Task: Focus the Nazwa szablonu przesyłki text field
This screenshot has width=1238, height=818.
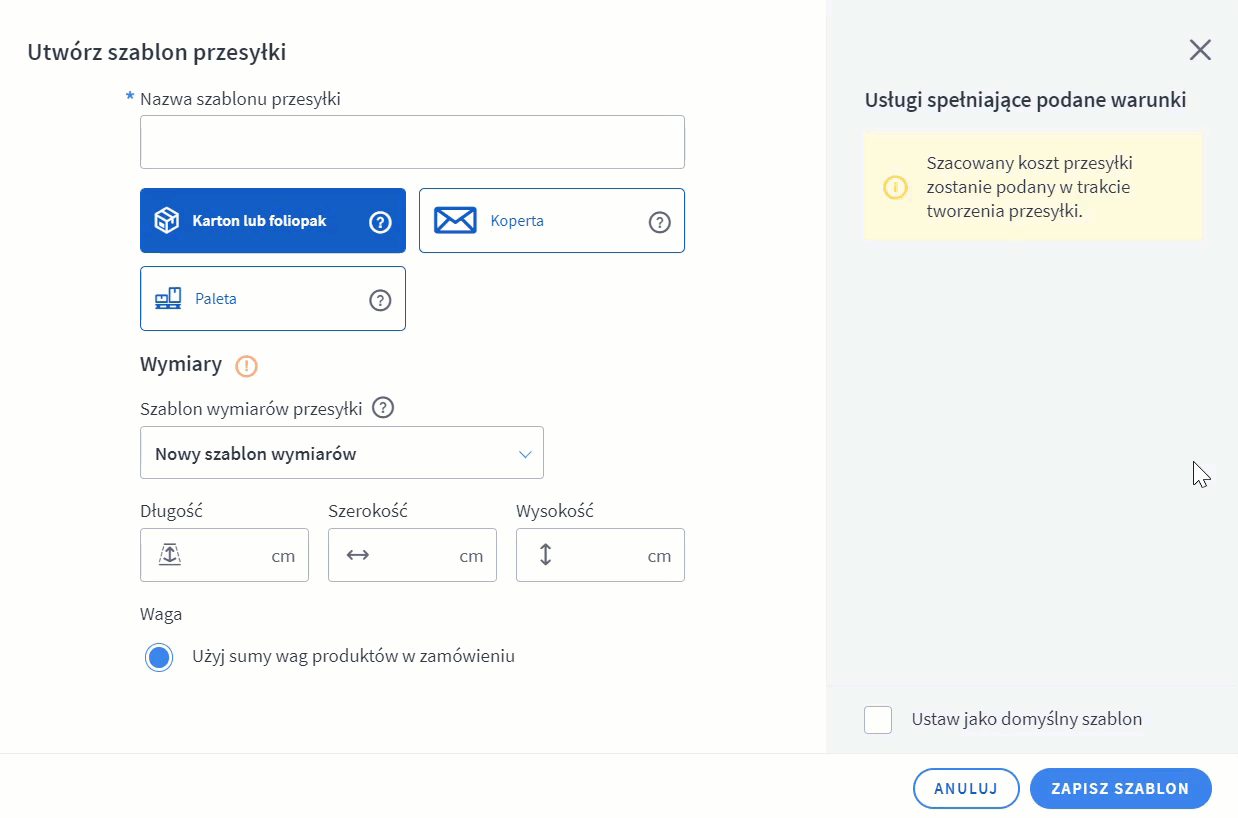Action: click(412, 142)
